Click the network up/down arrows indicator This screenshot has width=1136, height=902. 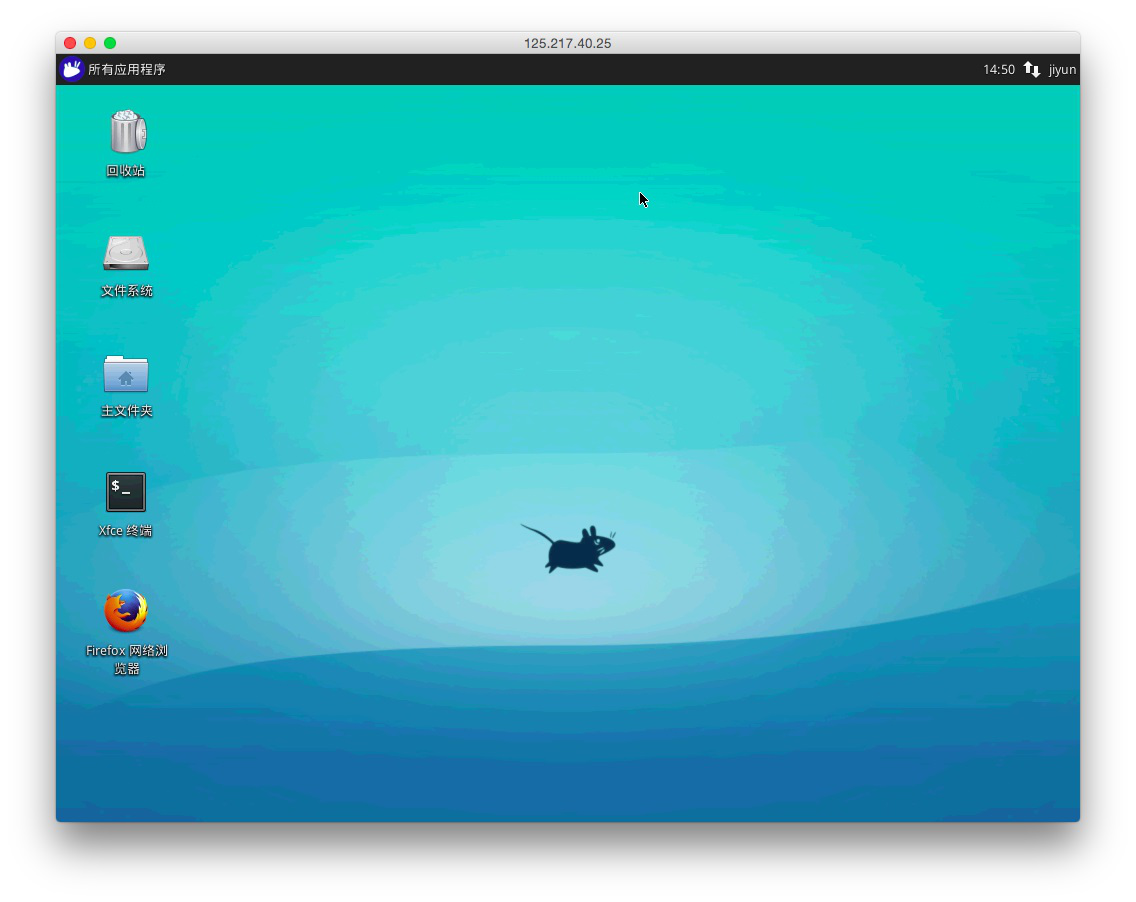point(1031,69)
